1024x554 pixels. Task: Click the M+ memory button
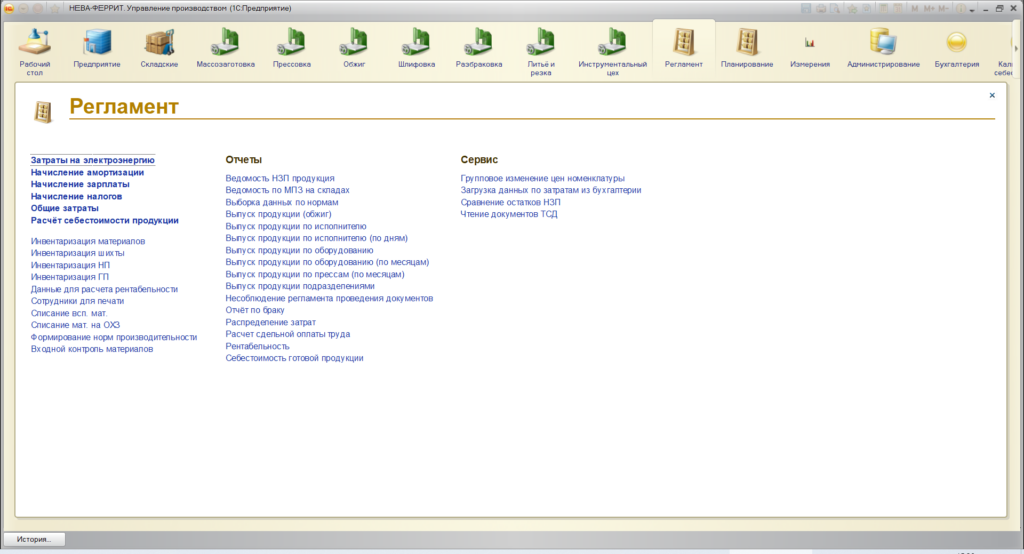[929, 8]
